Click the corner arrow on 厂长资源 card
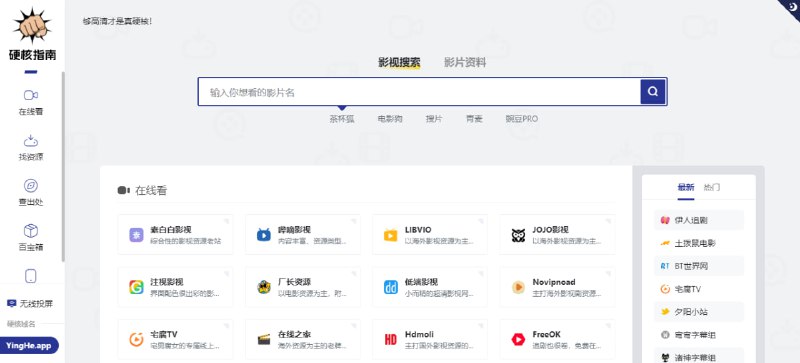Viewport: 800px width, 363px height. click(354, 273)
